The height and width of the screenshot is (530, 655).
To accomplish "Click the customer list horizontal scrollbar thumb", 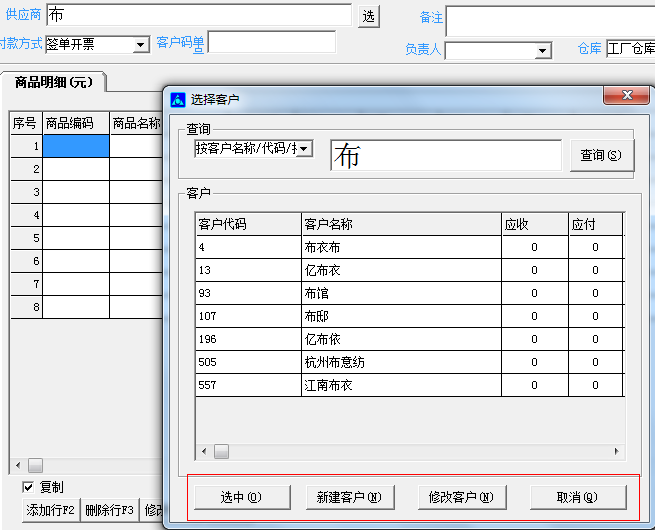I will [x=221, y=451].
